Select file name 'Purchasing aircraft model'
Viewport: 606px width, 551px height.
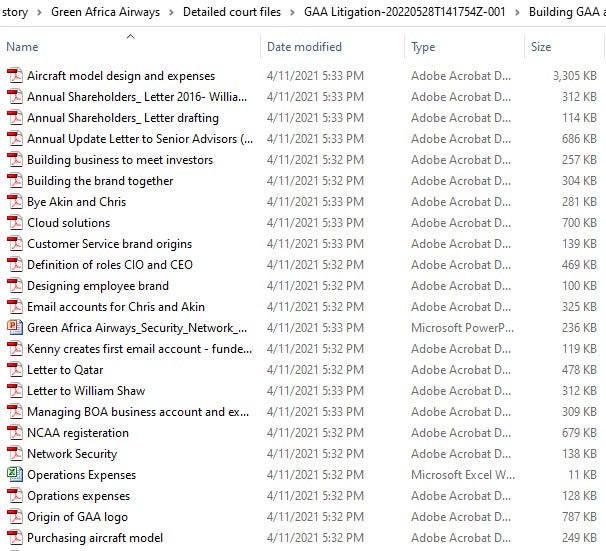[x=95, y=537]
